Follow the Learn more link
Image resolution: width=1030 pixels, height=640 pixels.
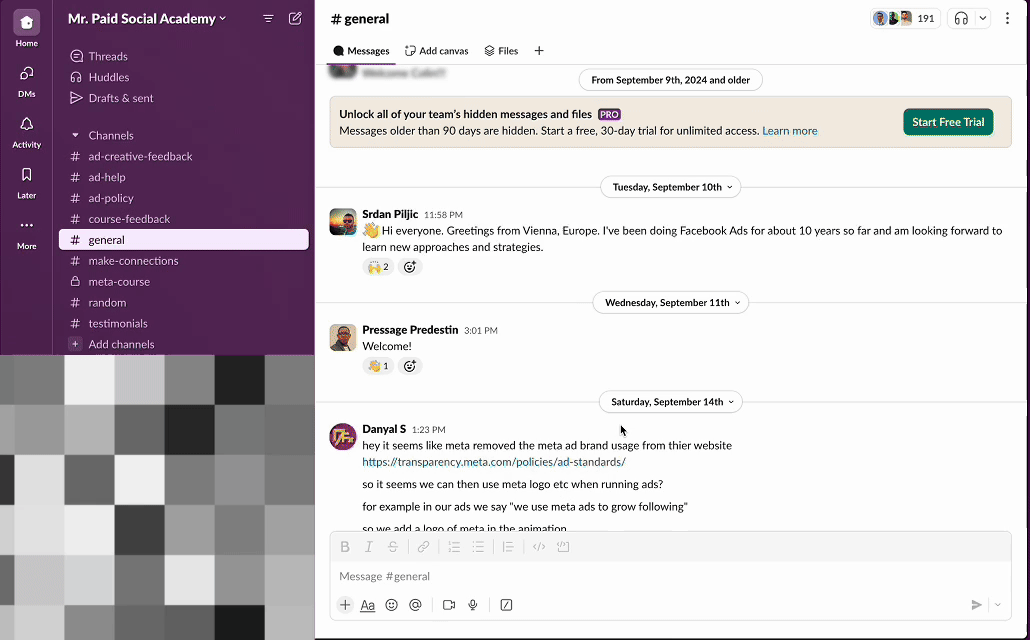[790, 131]
